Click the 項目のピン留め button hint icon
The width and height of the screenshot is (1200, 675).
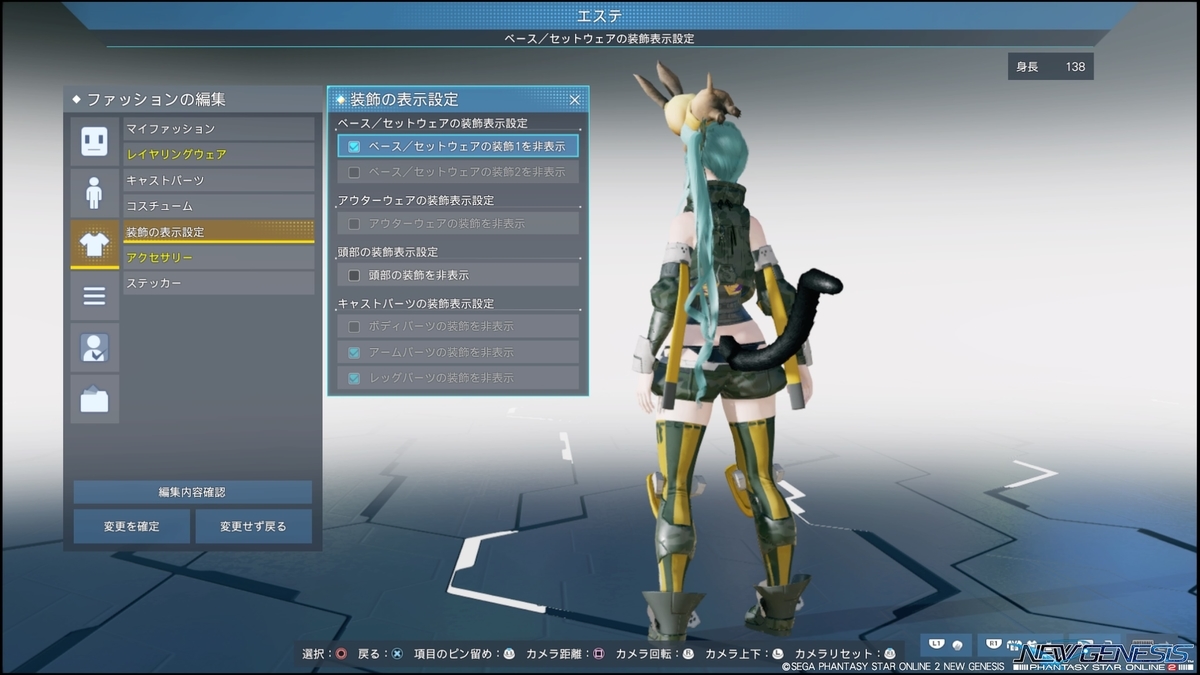(x=509, y=654)
